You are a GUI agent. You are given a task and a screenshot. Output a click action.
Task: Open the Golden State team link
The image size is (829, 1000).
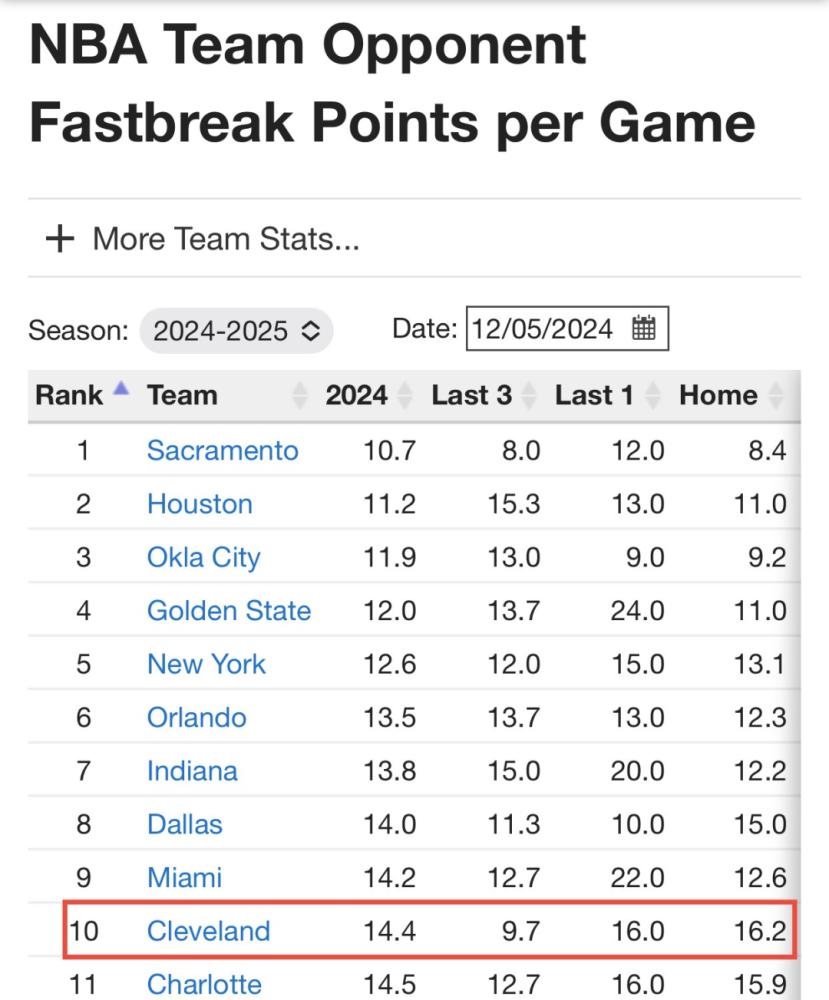229,611
